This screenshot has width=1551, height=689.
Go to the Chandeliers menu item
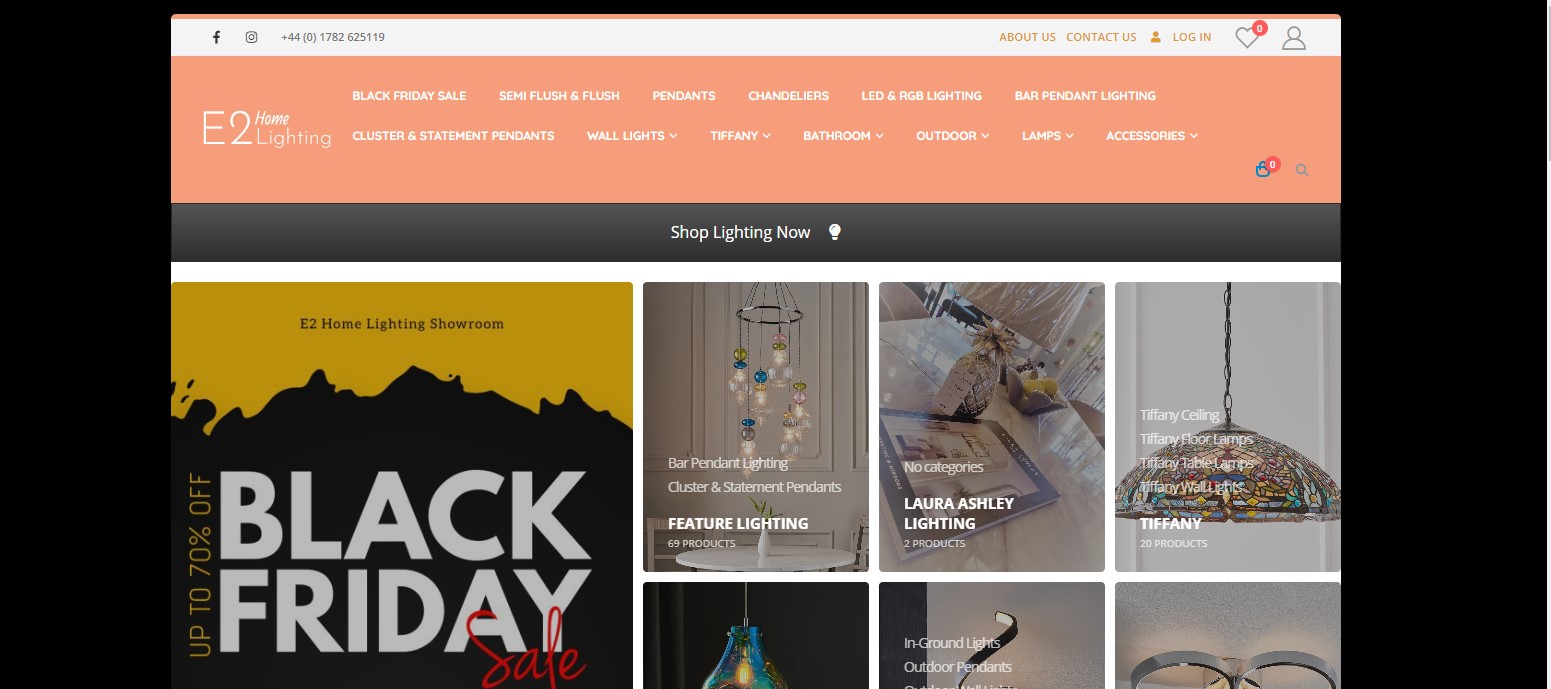click(x=788, y=96)
